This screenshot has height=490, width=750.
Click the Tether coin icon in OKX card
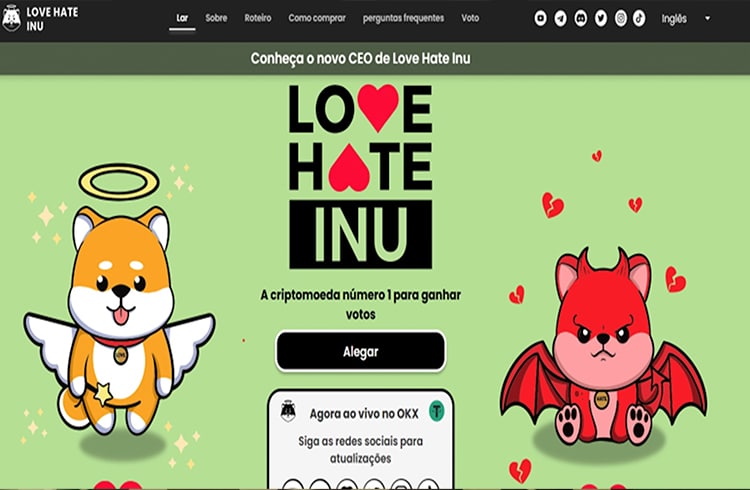(x=436, y=411)
